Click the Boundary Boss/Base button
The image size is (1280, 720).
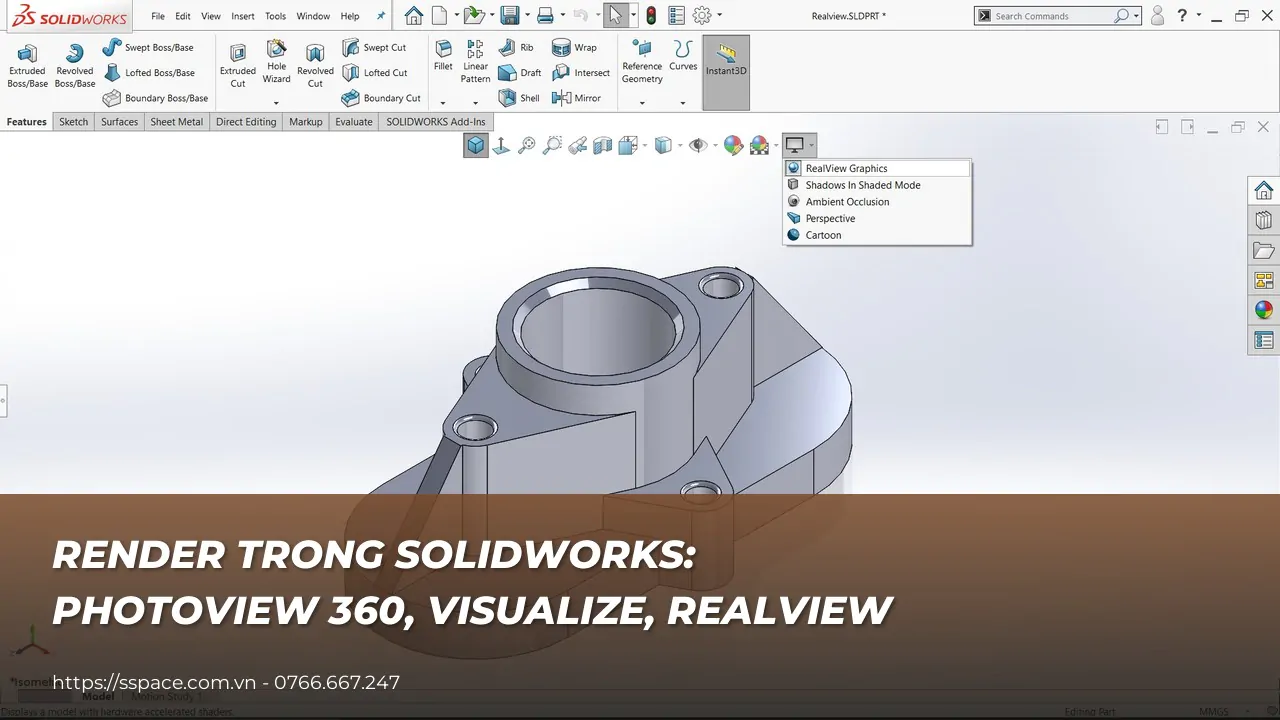tap(156, 98)
